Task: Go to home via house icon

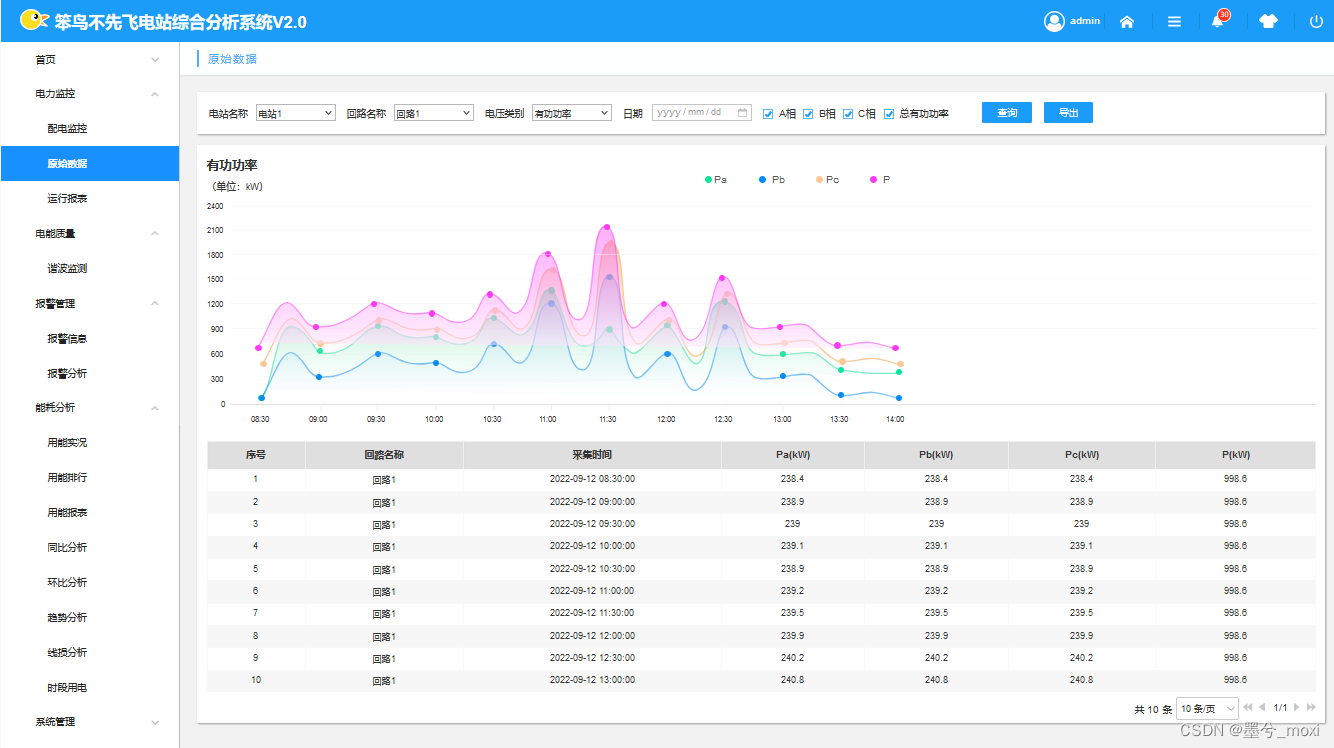Action: (x=1127, y=21)
